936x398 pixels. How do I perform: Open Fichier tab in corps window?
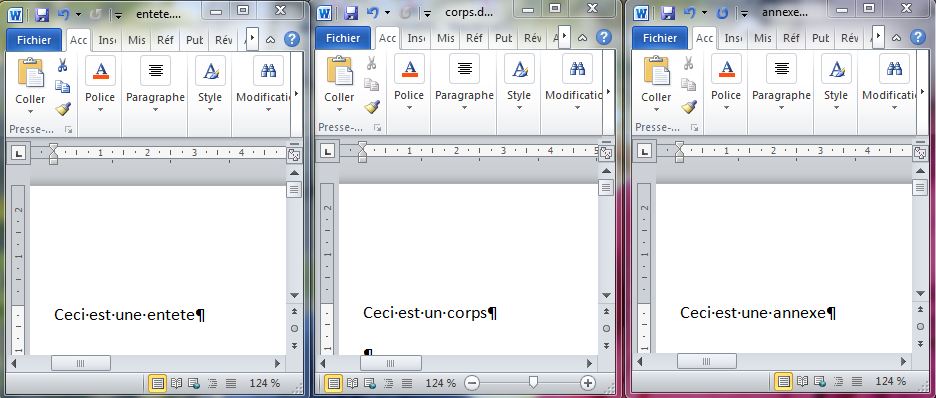[x=343, y=38]
